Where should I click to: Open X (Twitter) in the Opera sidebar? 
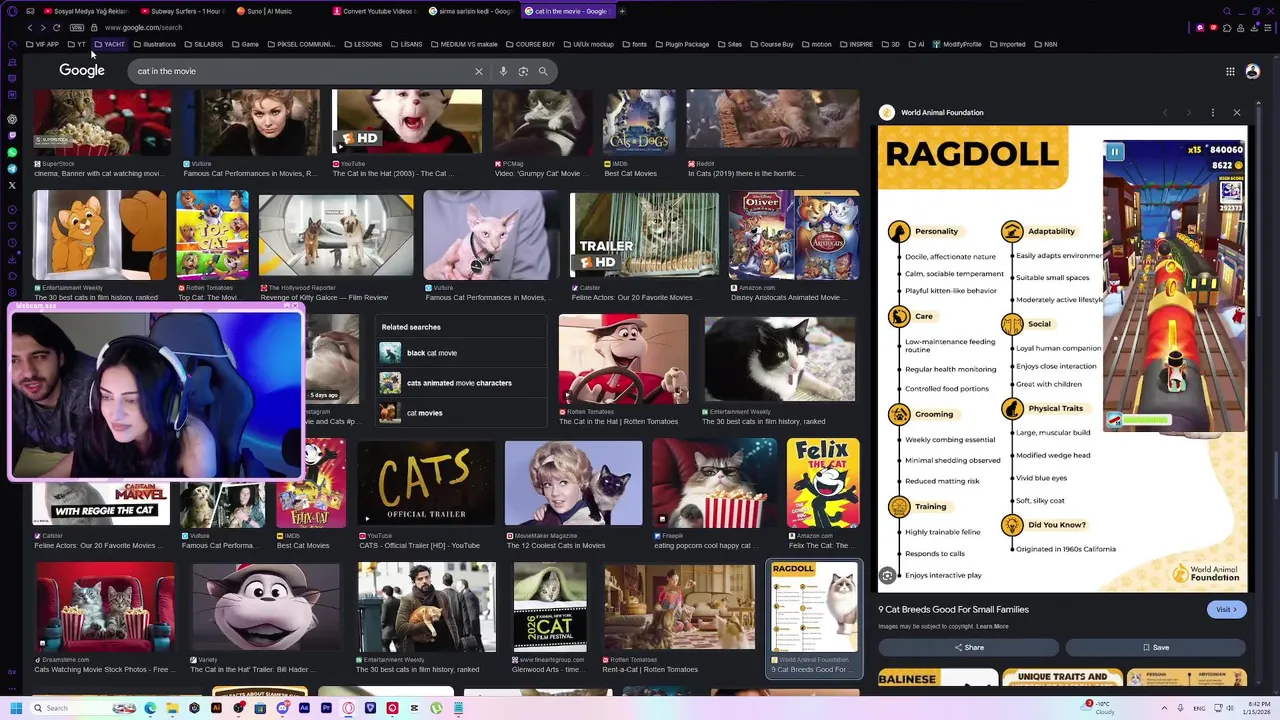12,185
